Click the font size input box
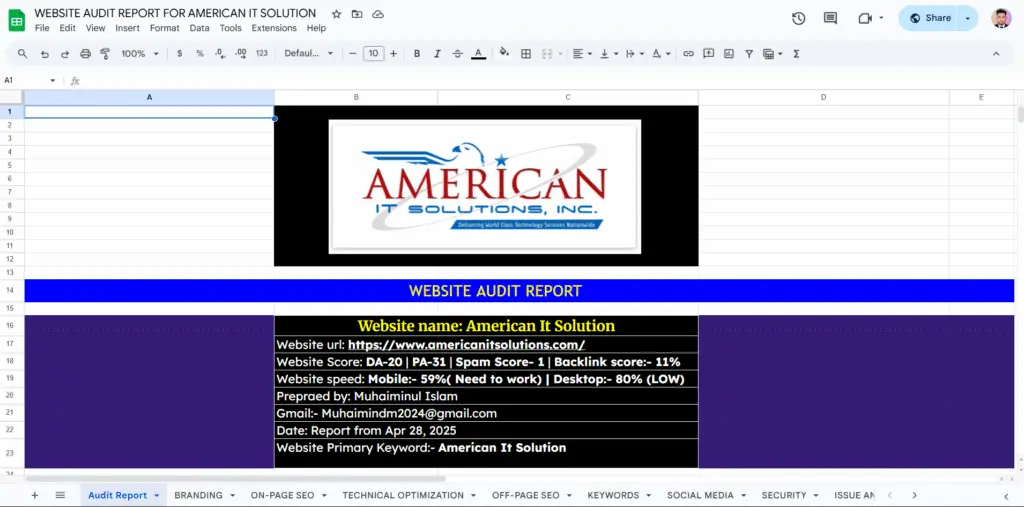The width and height of the screenshot is (1024, 507). pos(373,54)
